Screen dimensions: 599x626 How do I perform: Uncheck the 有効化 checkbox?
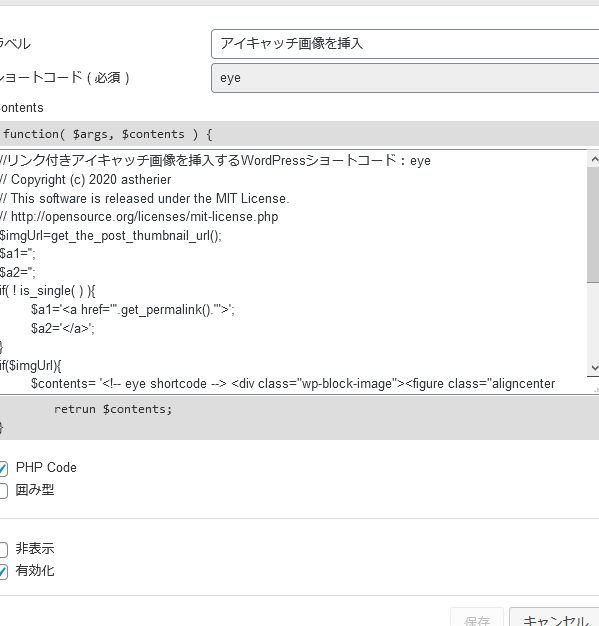click(3, 572)
